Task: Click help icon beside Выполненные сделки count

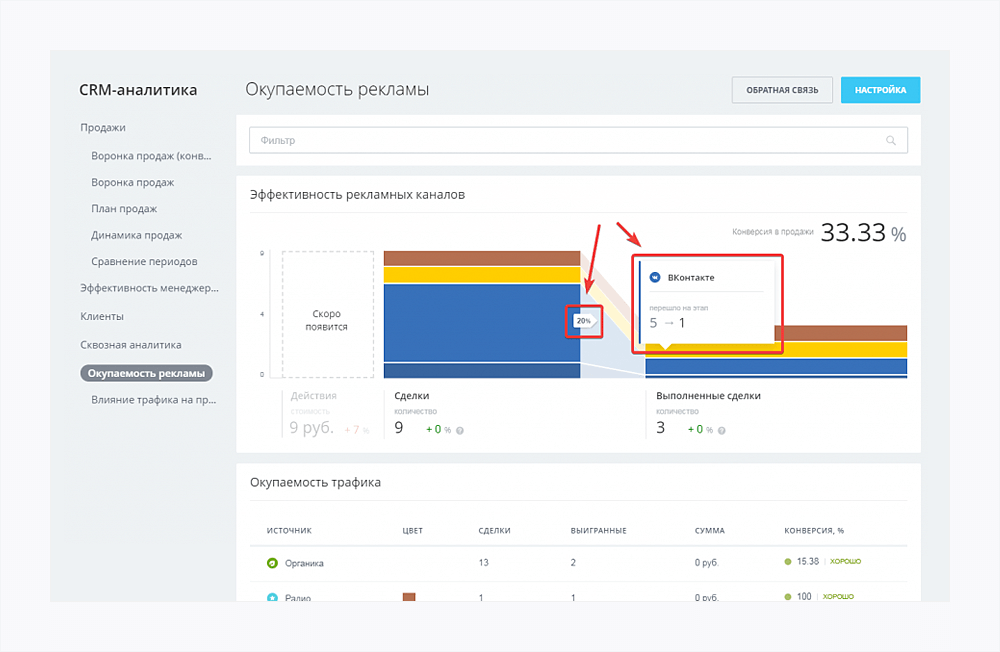Action: pyautogui.click(x=721, y=430)
